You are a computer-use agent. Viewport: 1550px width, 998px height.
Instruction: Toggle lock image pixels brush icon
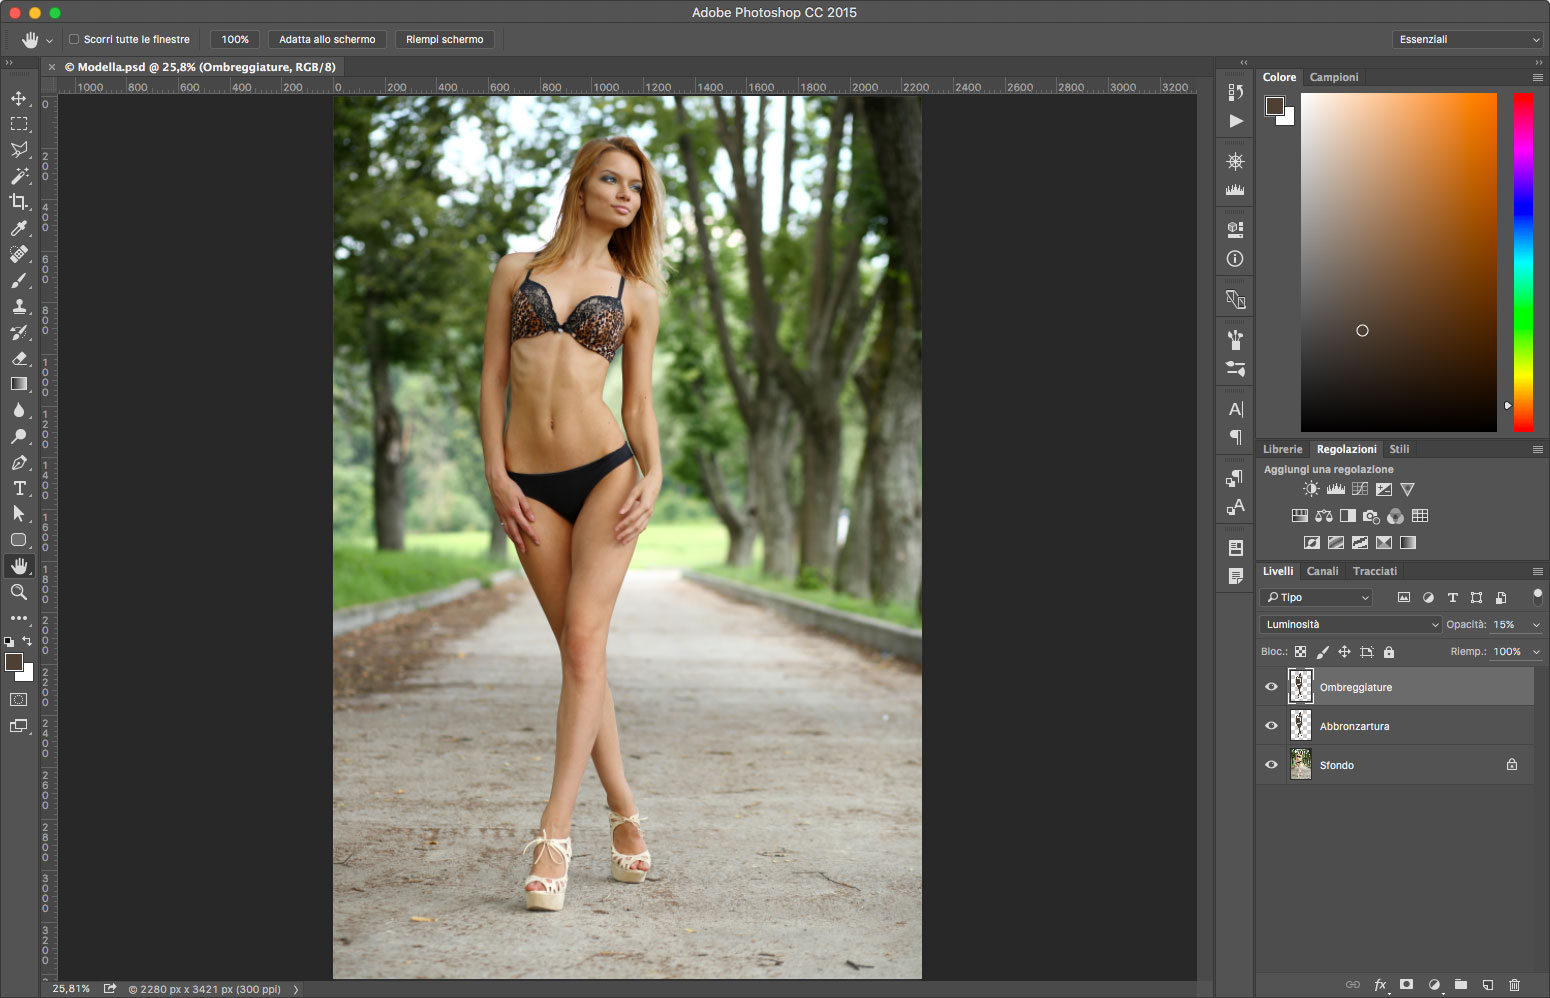point(1322,652)
